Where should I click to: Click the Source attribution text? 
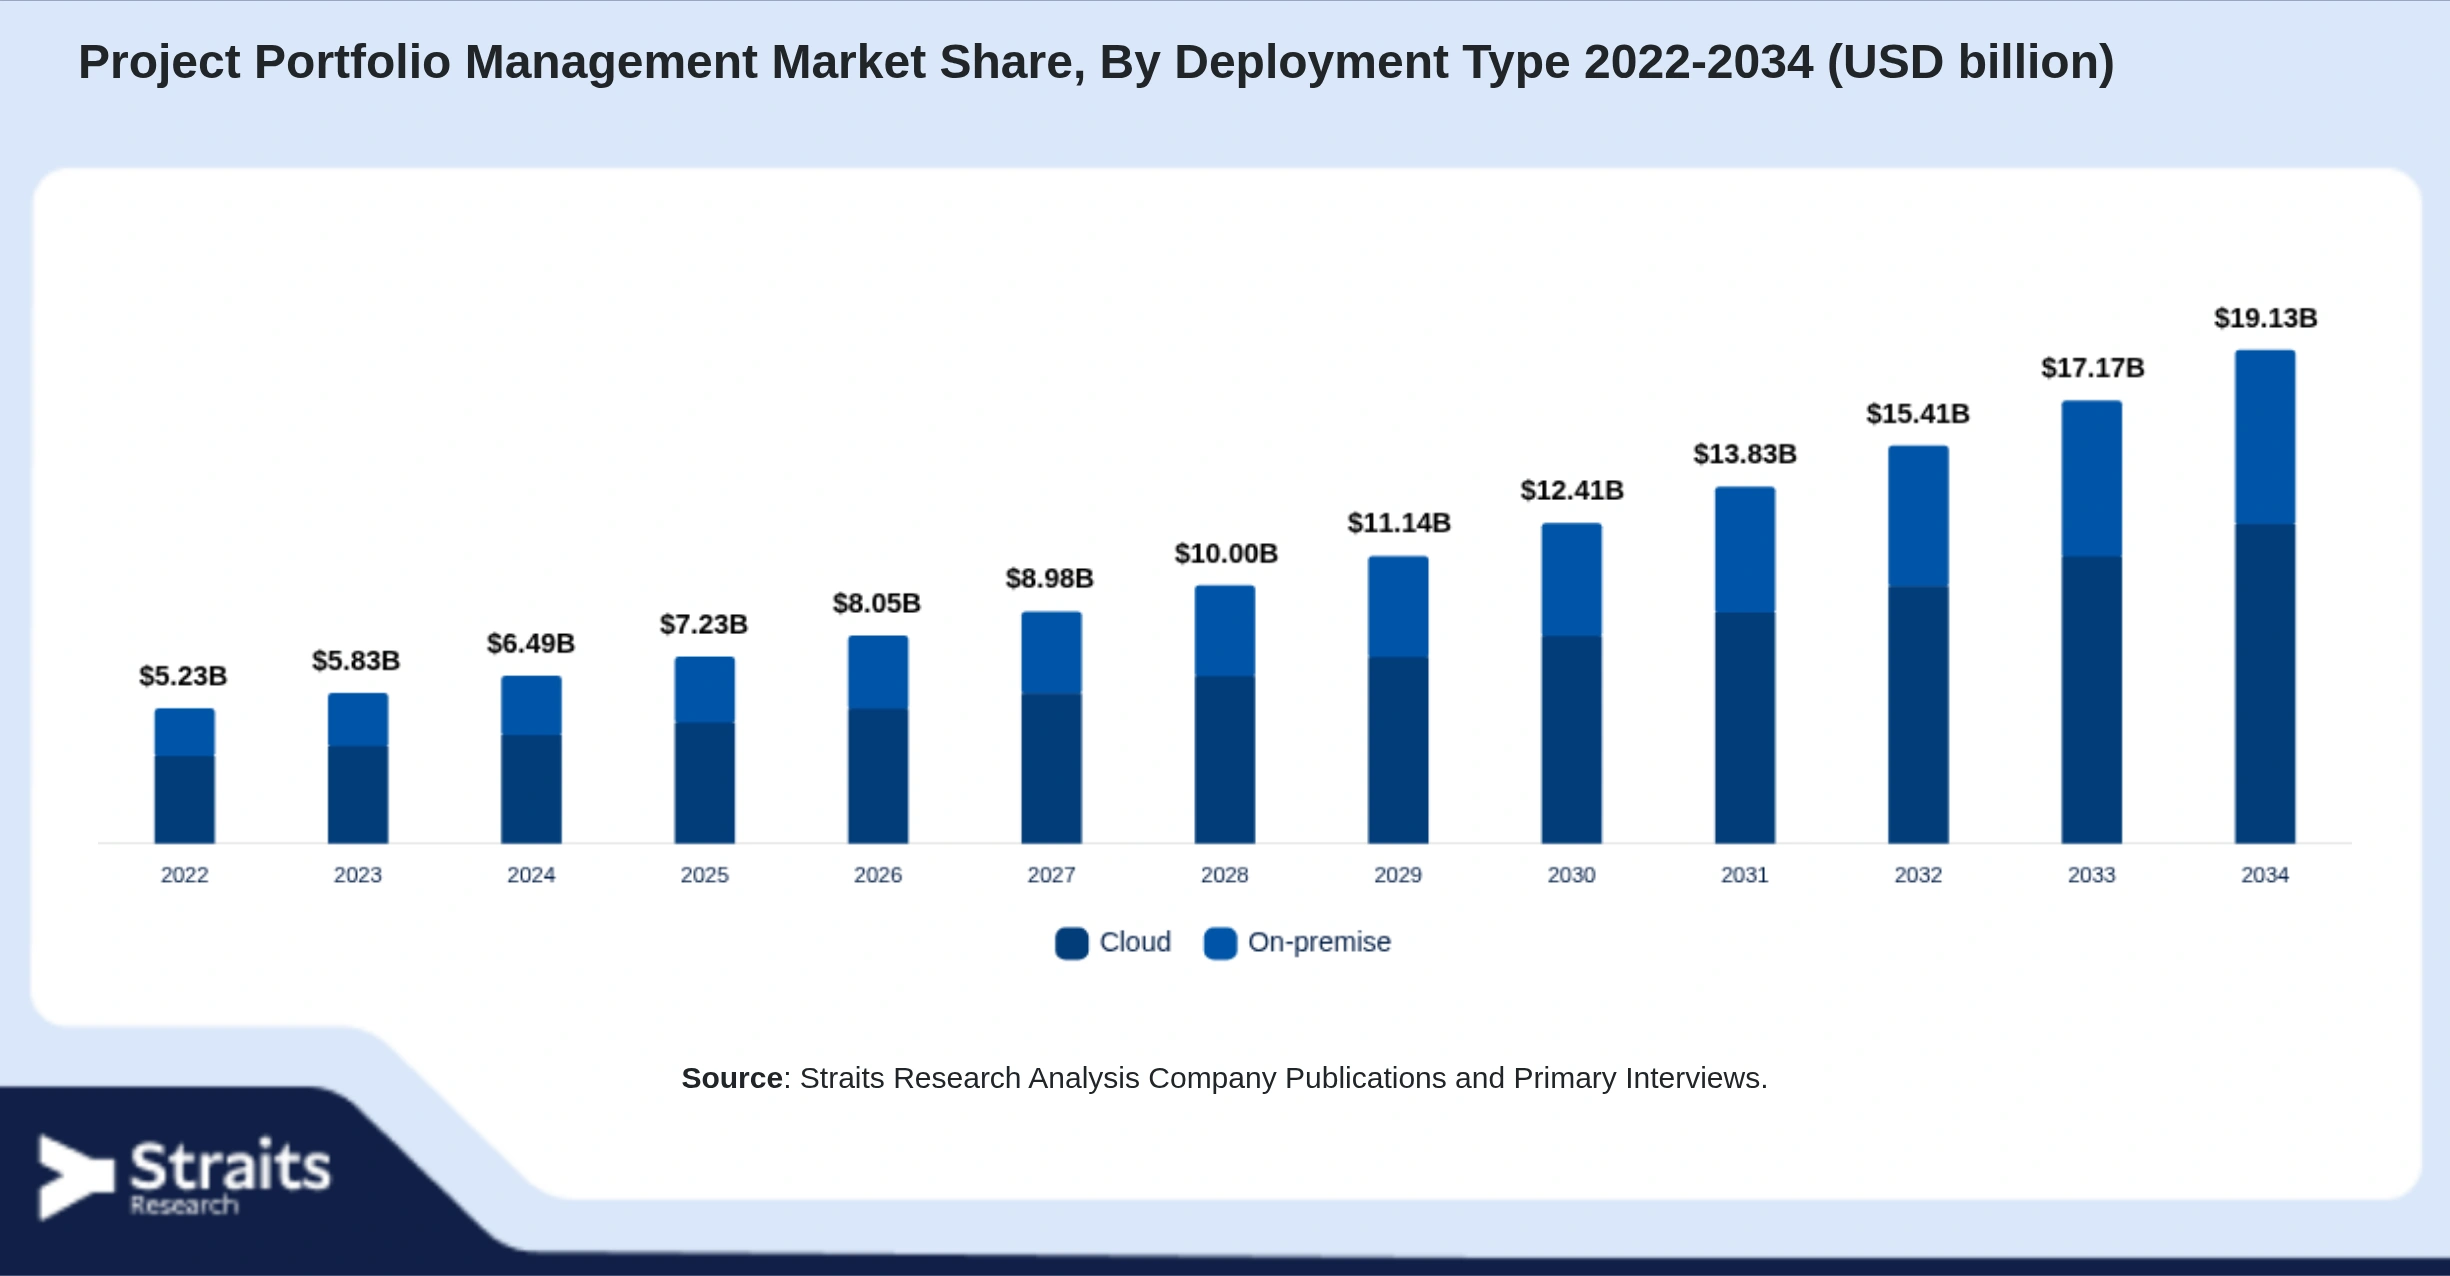point(1224,1078)
